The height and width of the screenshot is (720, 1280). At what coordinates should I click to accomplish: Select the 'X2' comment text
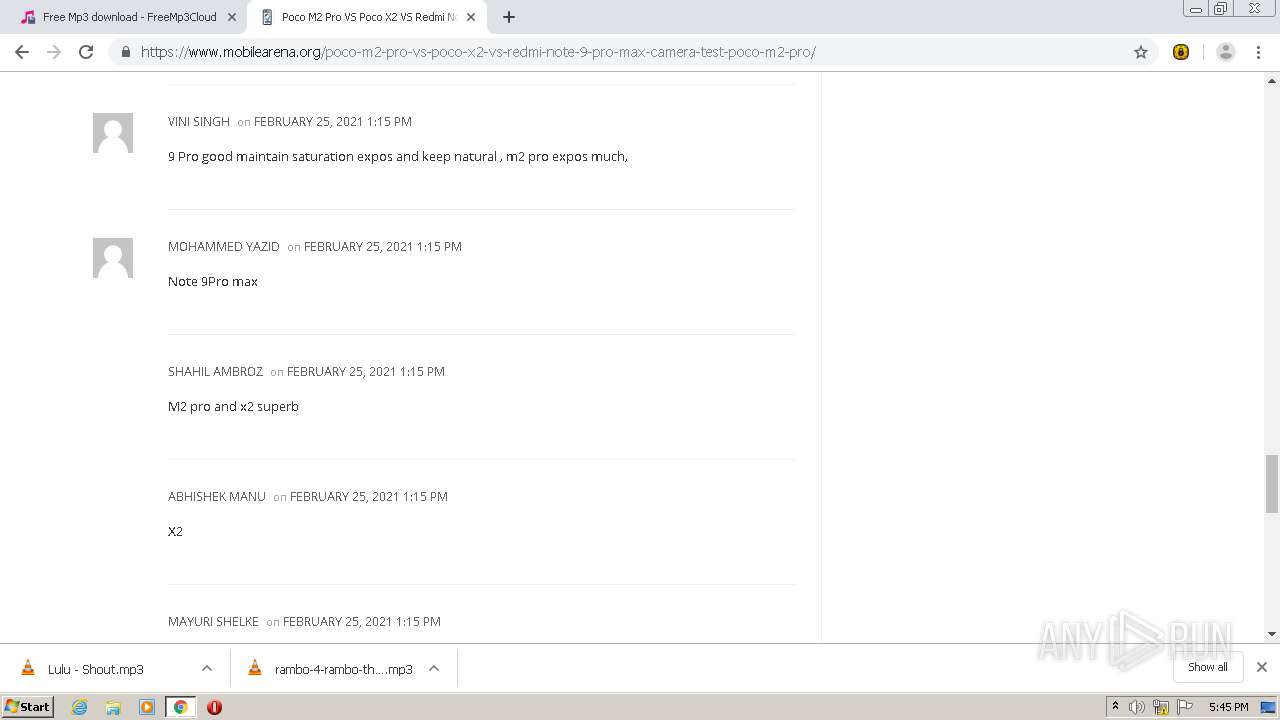coord(175,531)
